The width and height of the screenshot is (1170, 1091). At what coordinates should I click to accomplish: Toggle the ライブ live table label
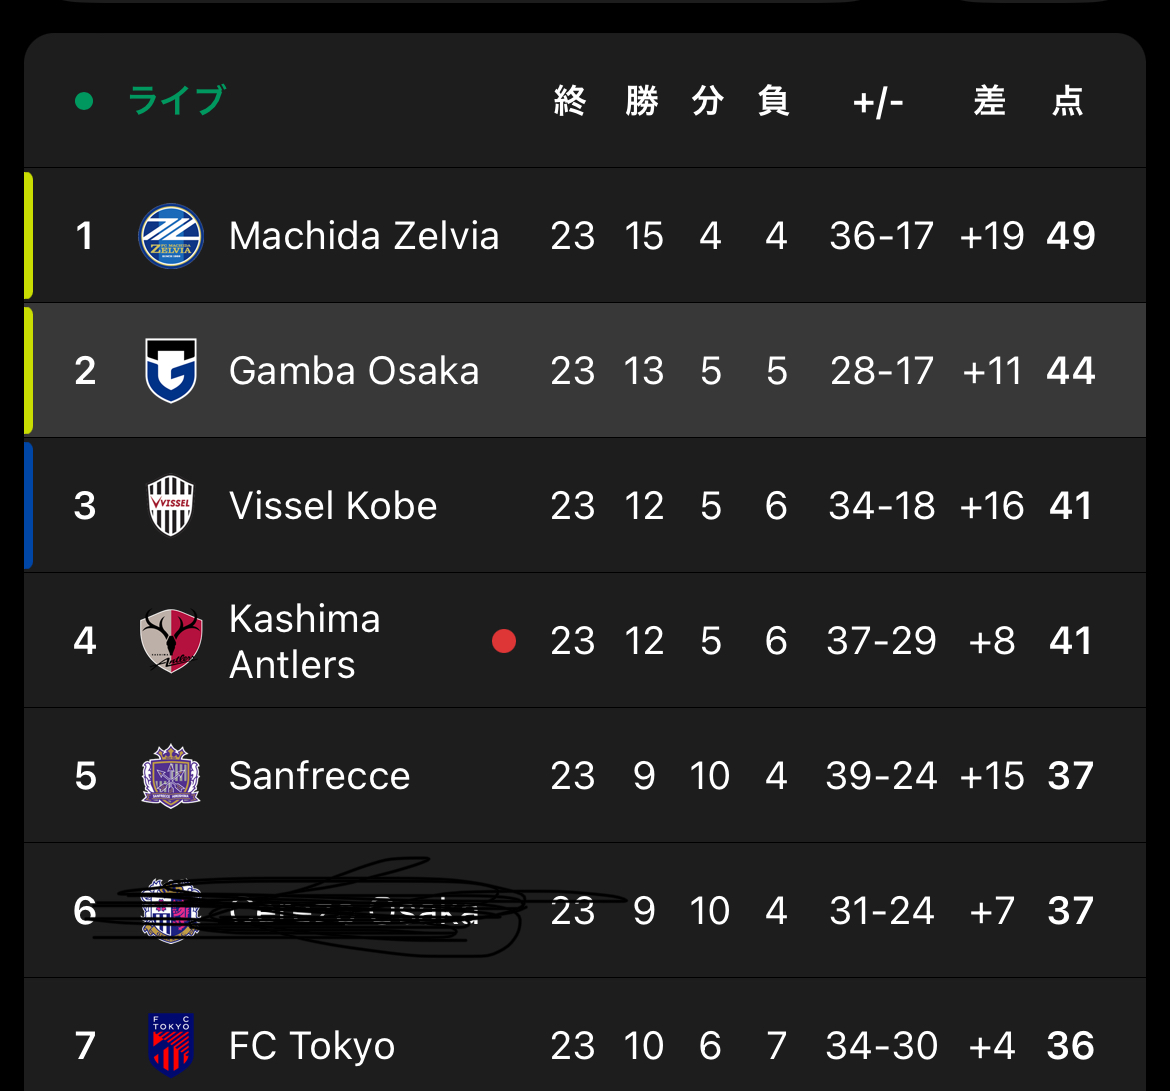(176, 101)
